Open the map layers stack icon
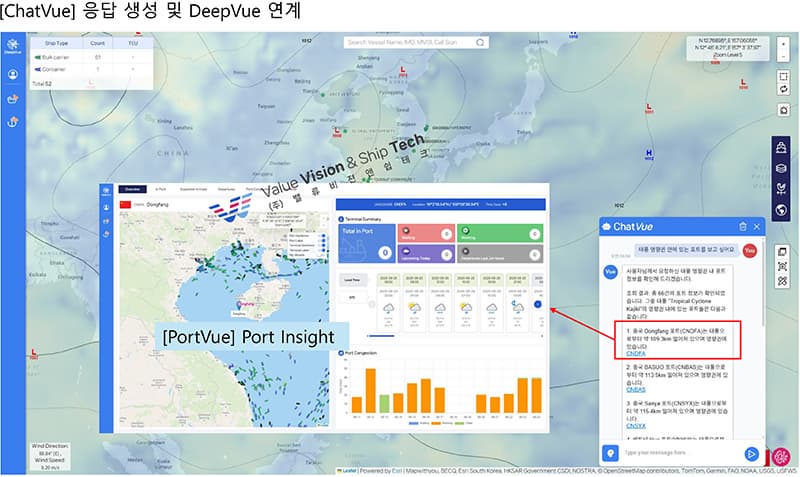Viewport: 800px width, 477px height. [781, 169]
